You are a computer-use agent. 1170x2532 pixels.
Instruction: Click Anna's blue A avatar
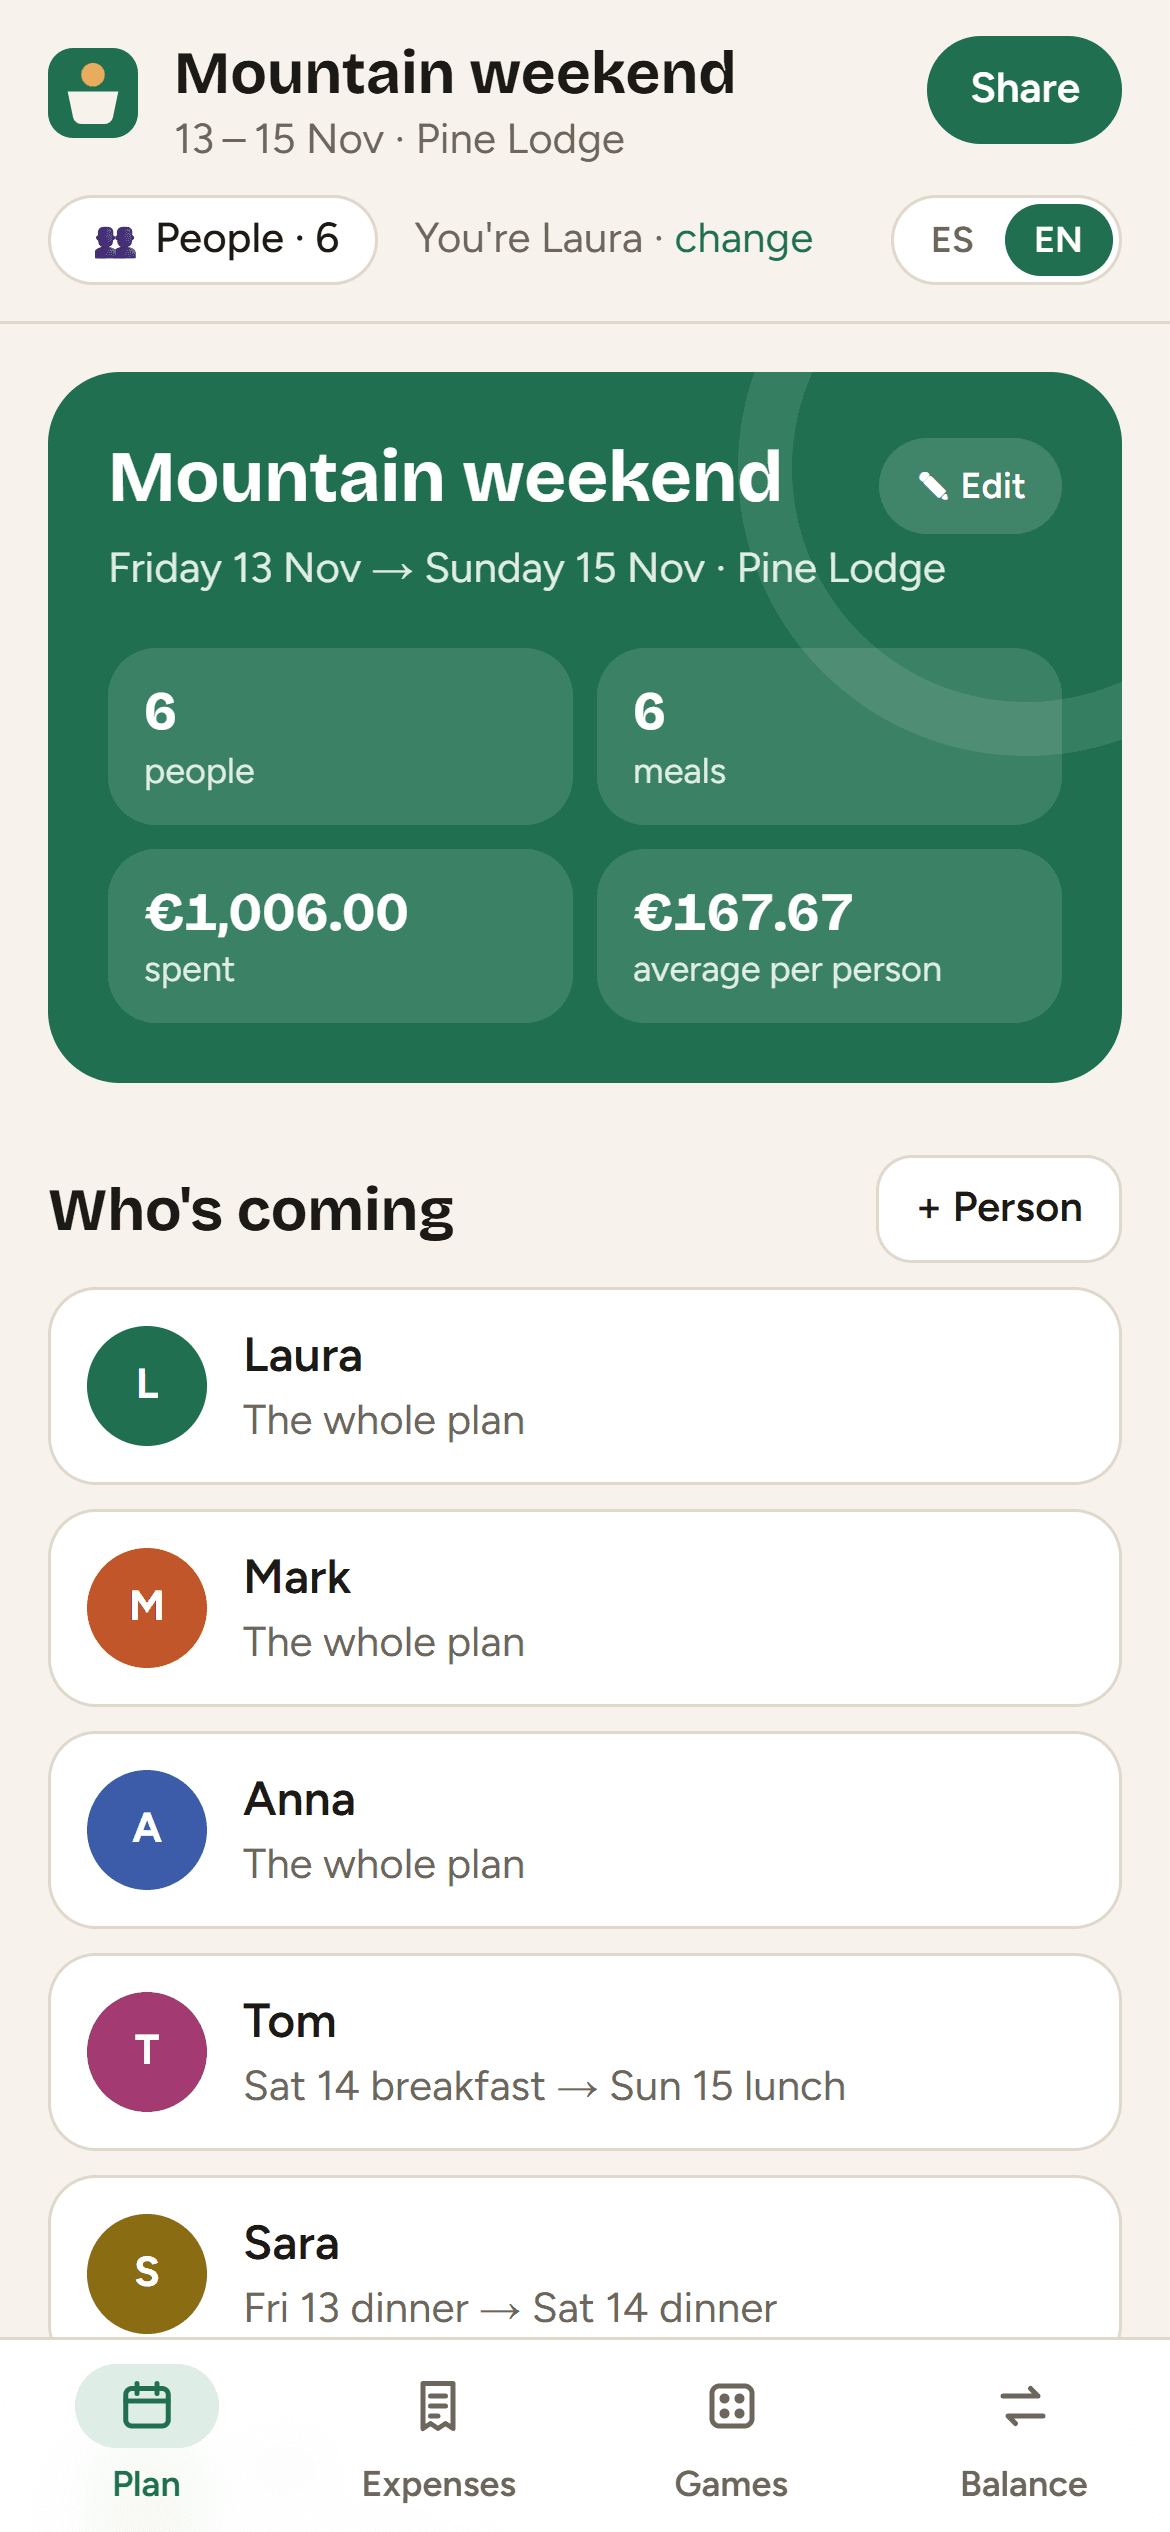click(x=147, y=1830)
